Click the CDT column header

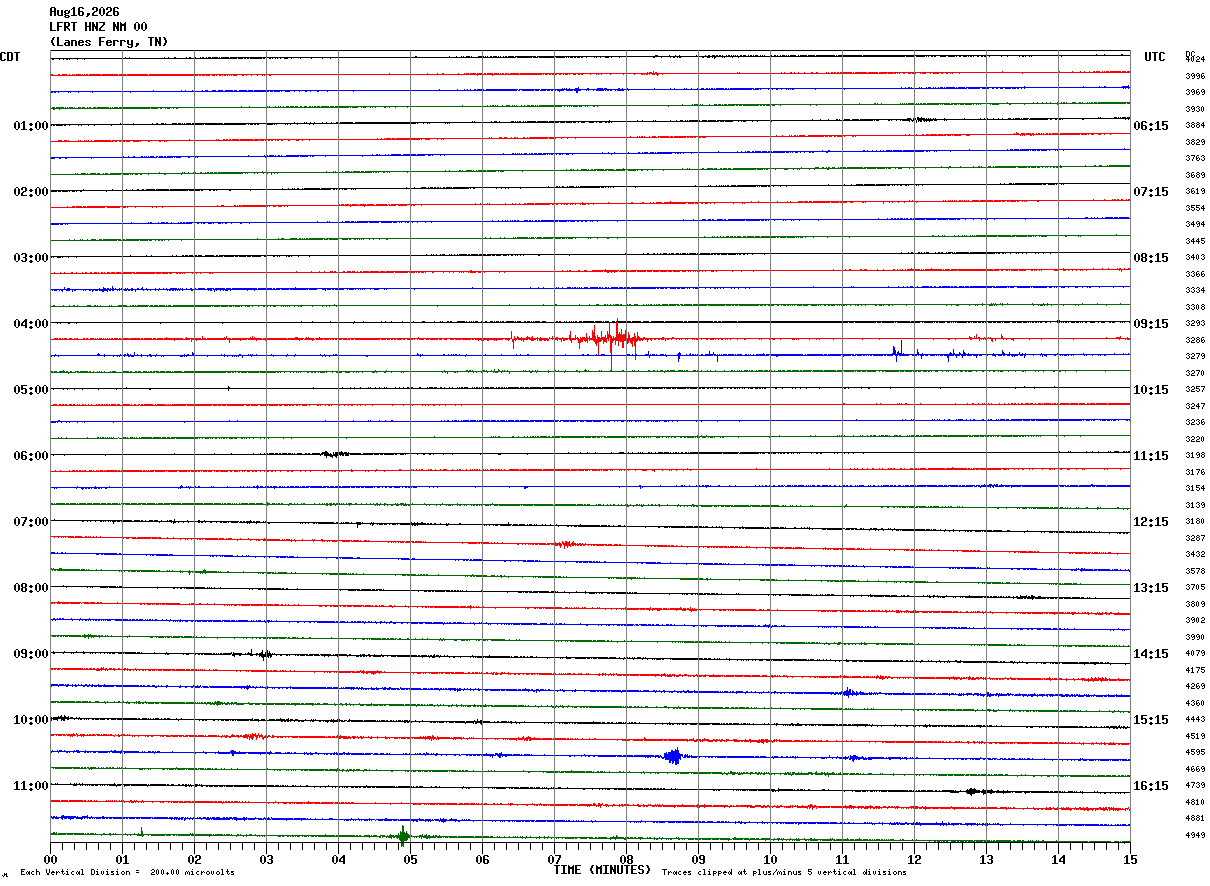pyautogui.click(x=10, y=57)
